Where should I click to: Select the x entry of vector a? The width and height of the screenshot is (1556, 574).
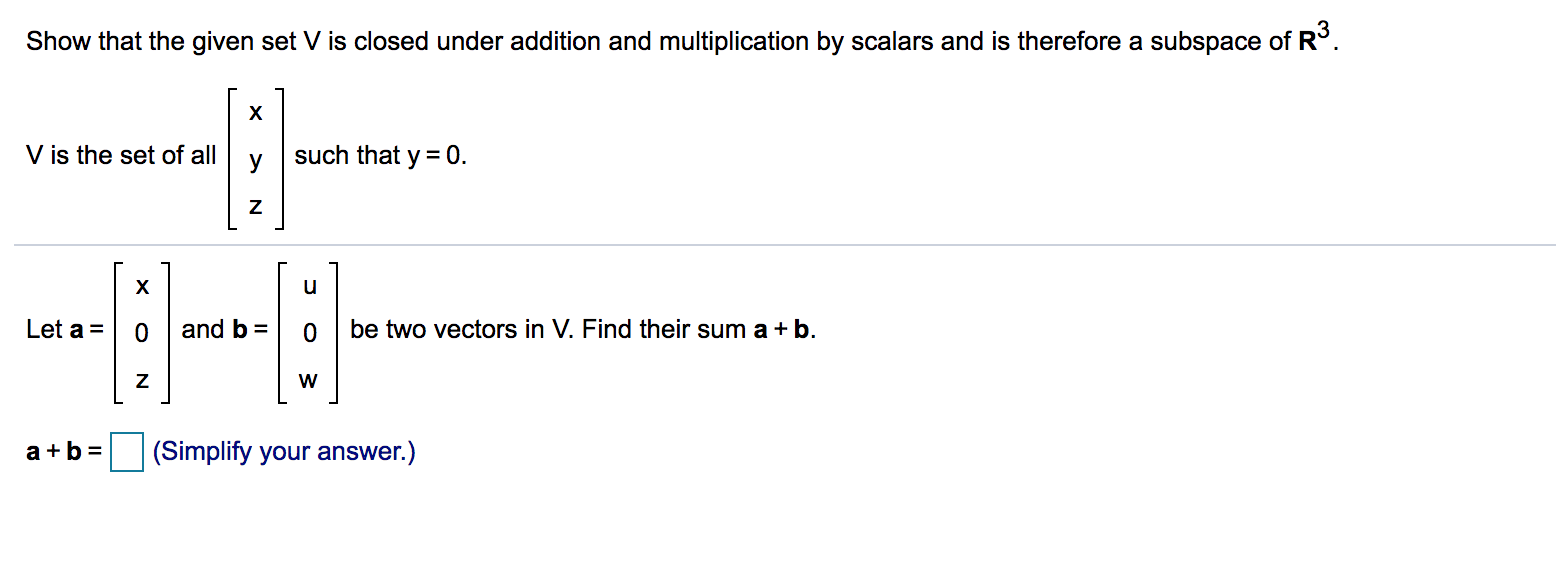142,287
